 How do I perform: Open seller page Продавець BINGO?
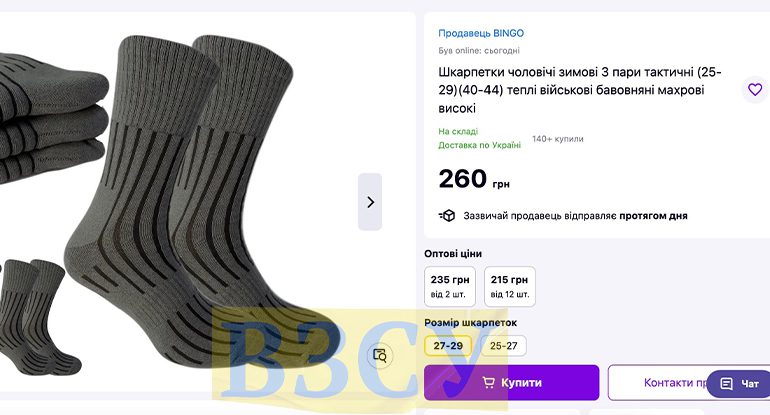click(x=481, y=33)
